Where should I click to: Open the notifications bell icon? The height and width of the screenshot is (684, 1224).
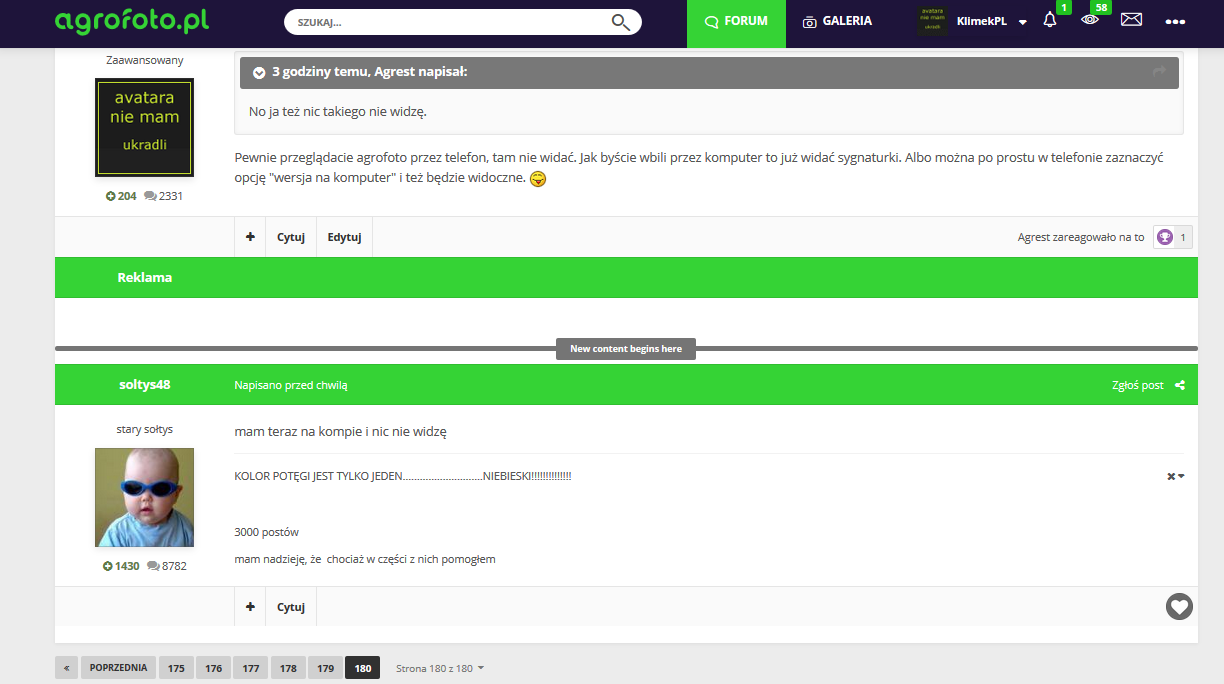point(1049,20)
